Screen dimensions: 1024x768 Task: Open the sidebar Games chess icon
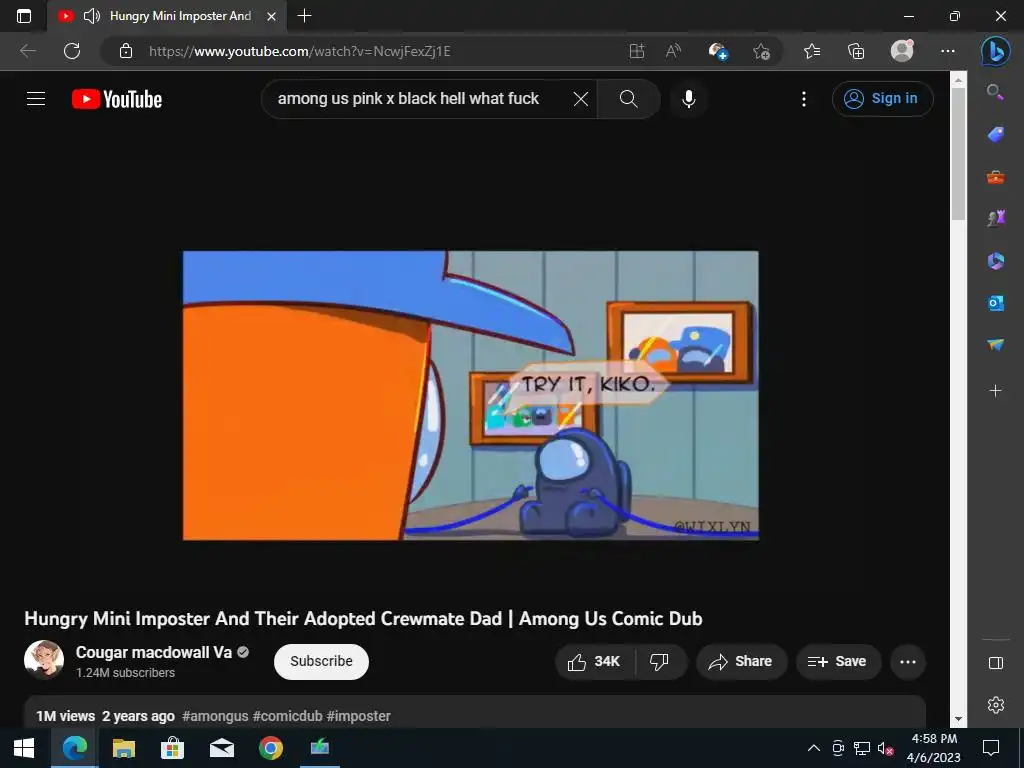coord(995,218)
